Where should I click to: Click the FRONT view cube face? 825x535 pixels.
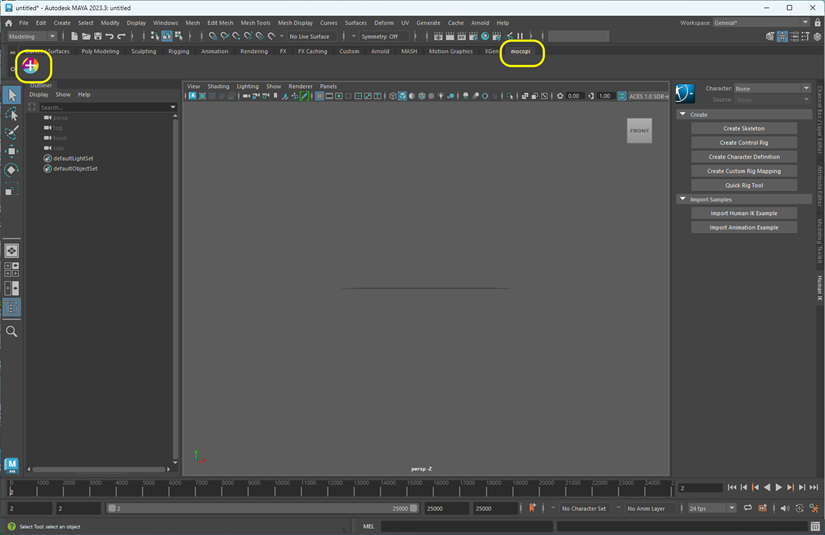(639, 131)
